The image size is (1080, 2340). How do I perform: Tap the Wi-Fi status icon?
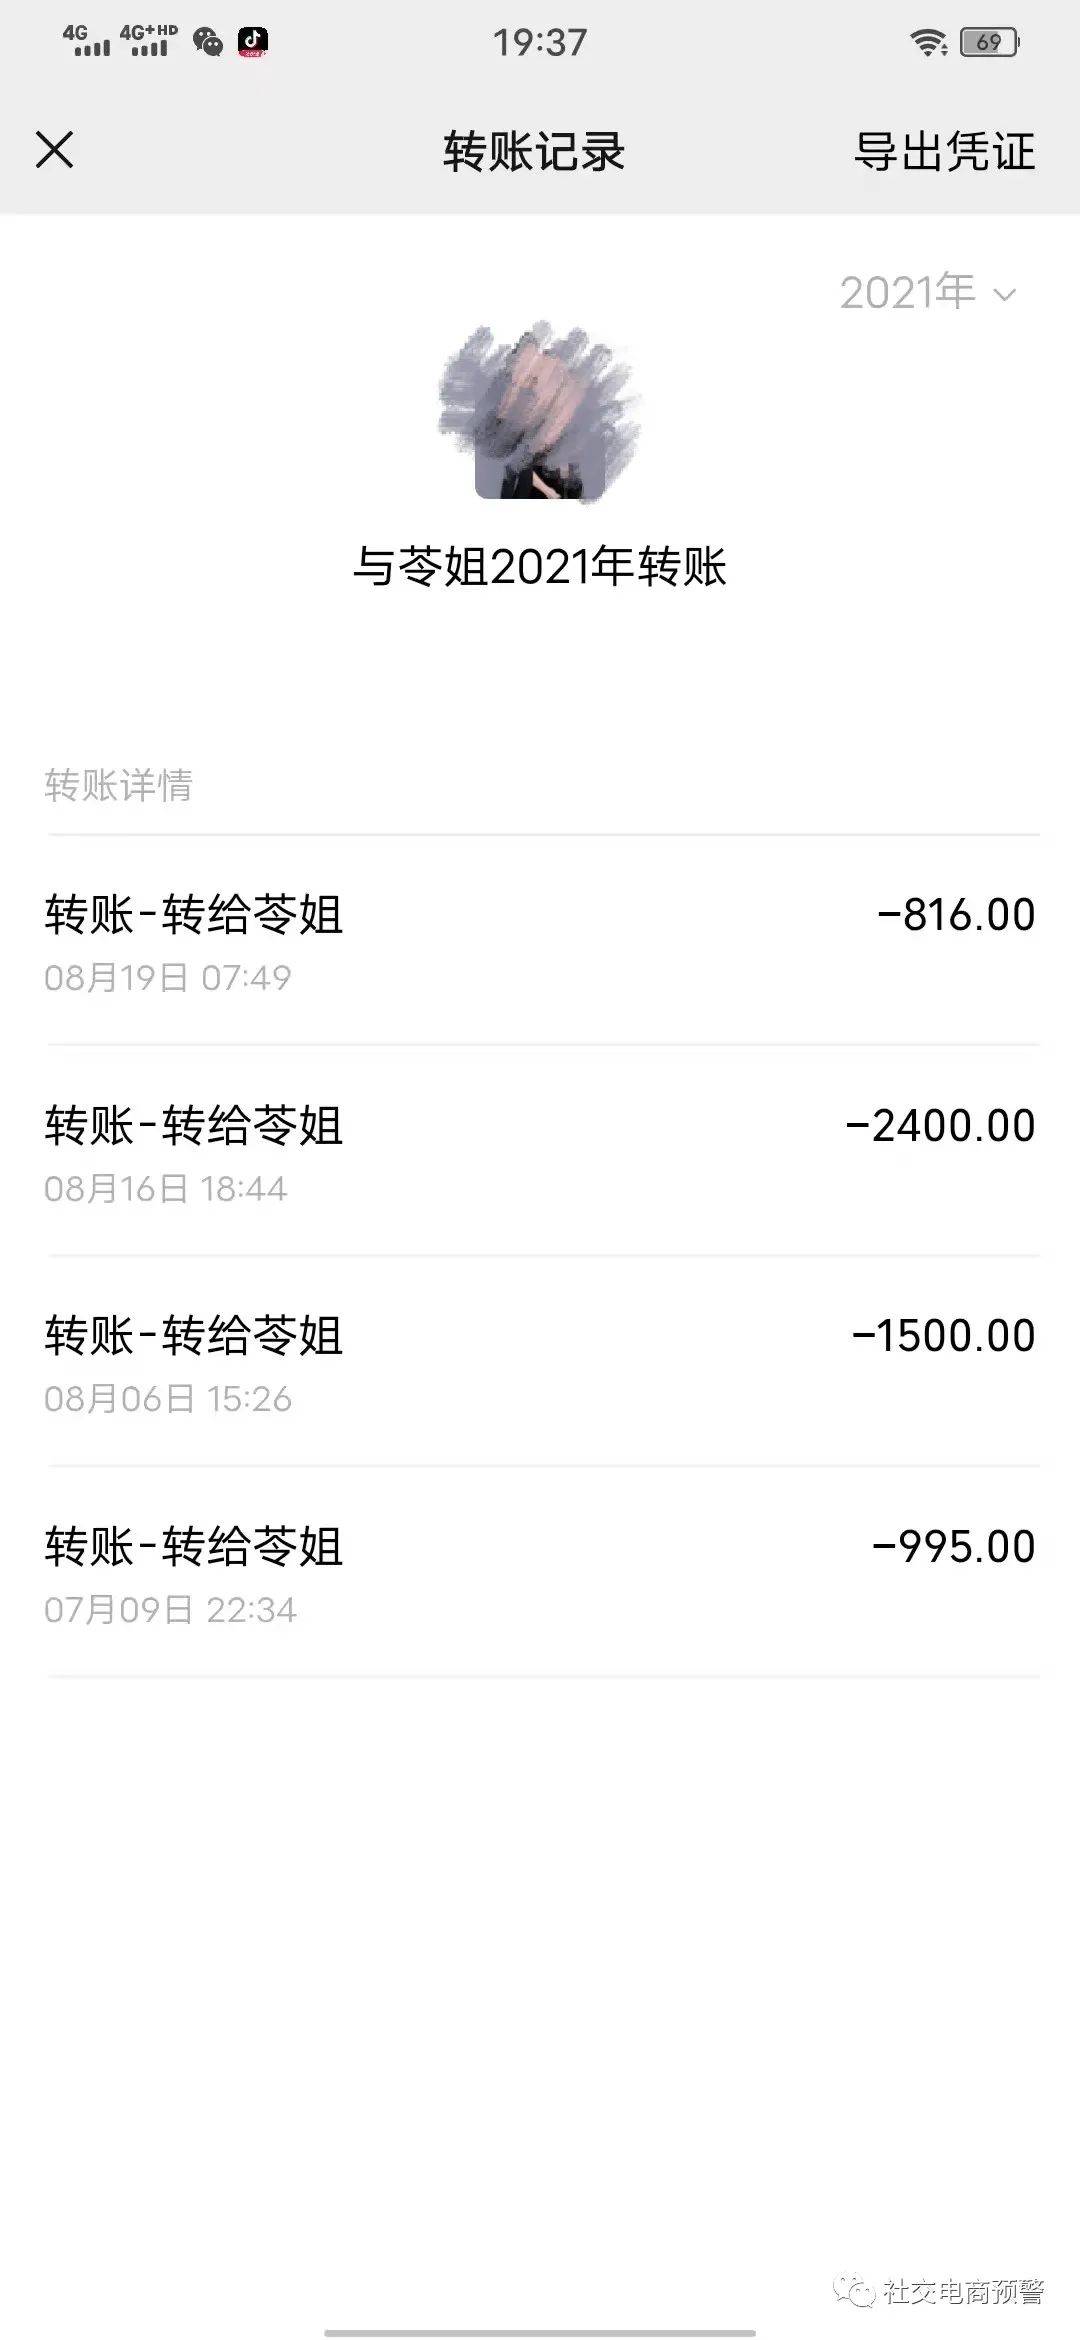point(929,42)
